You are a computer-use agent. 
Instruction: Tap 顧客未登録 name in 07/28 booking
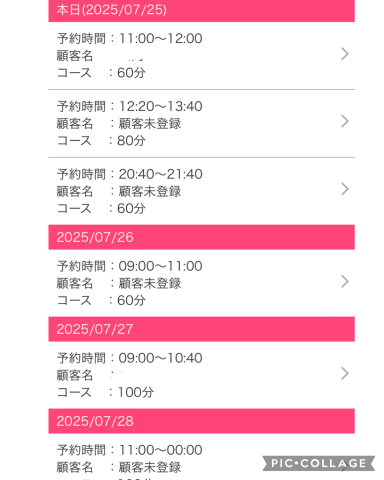(x=150, y=467)
